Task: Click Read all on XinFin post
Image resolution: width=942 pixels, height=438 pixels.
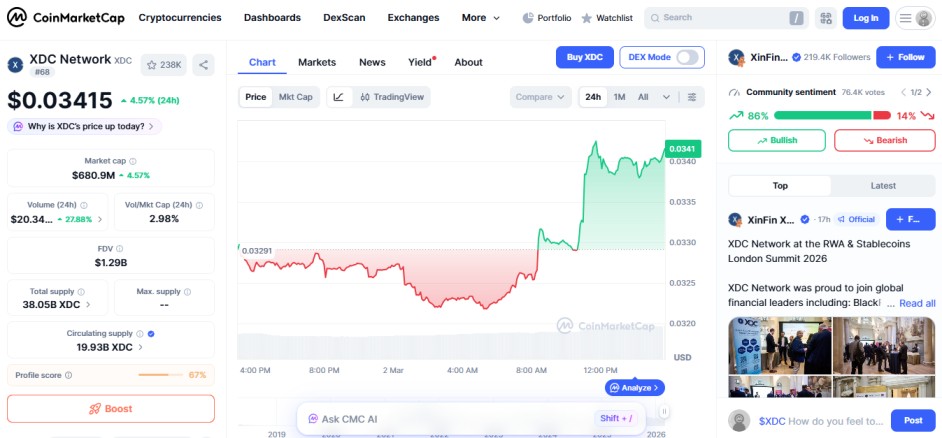Action: pyautogui.click(x=917, y=303)
